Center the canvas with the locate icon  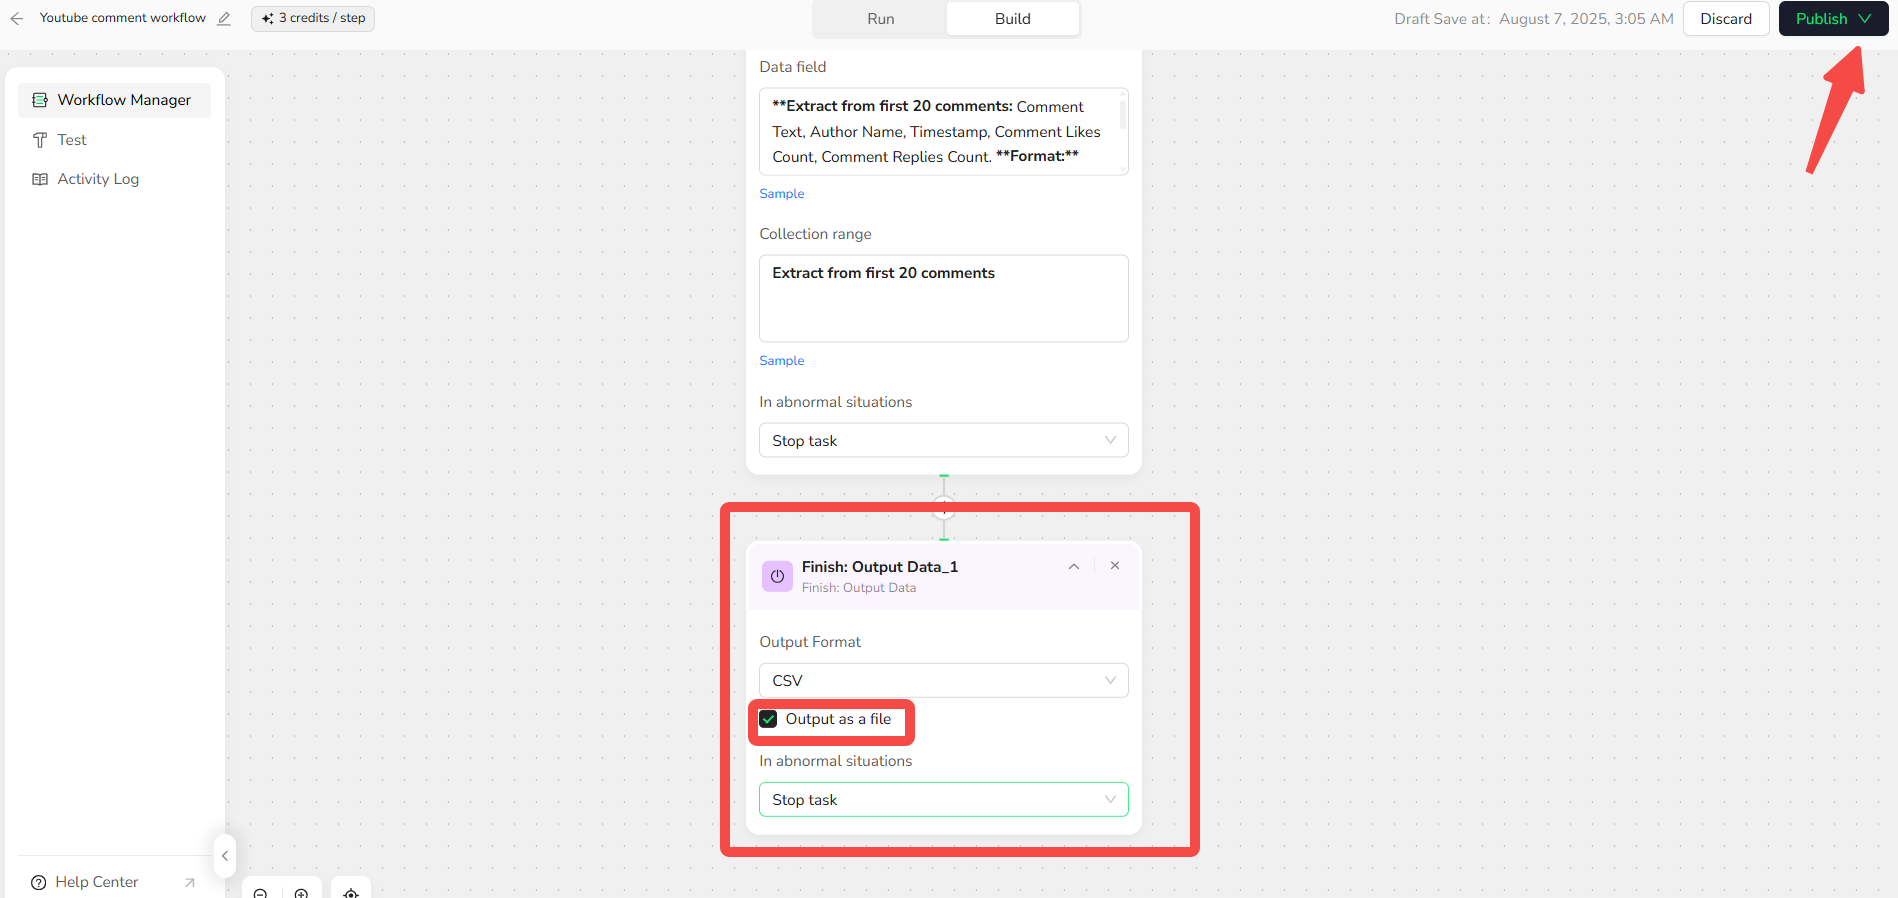tap(351, 892)
